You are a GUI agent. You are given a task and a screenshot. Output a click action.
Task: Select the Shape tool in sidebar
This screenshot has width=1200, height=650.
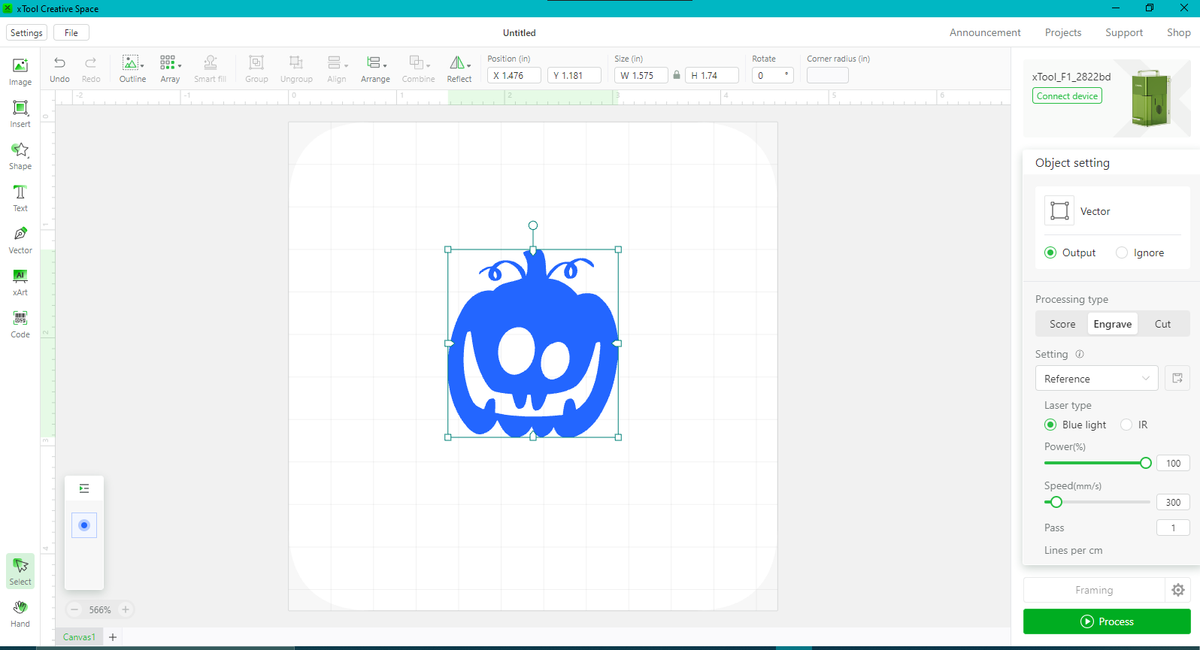20,151
